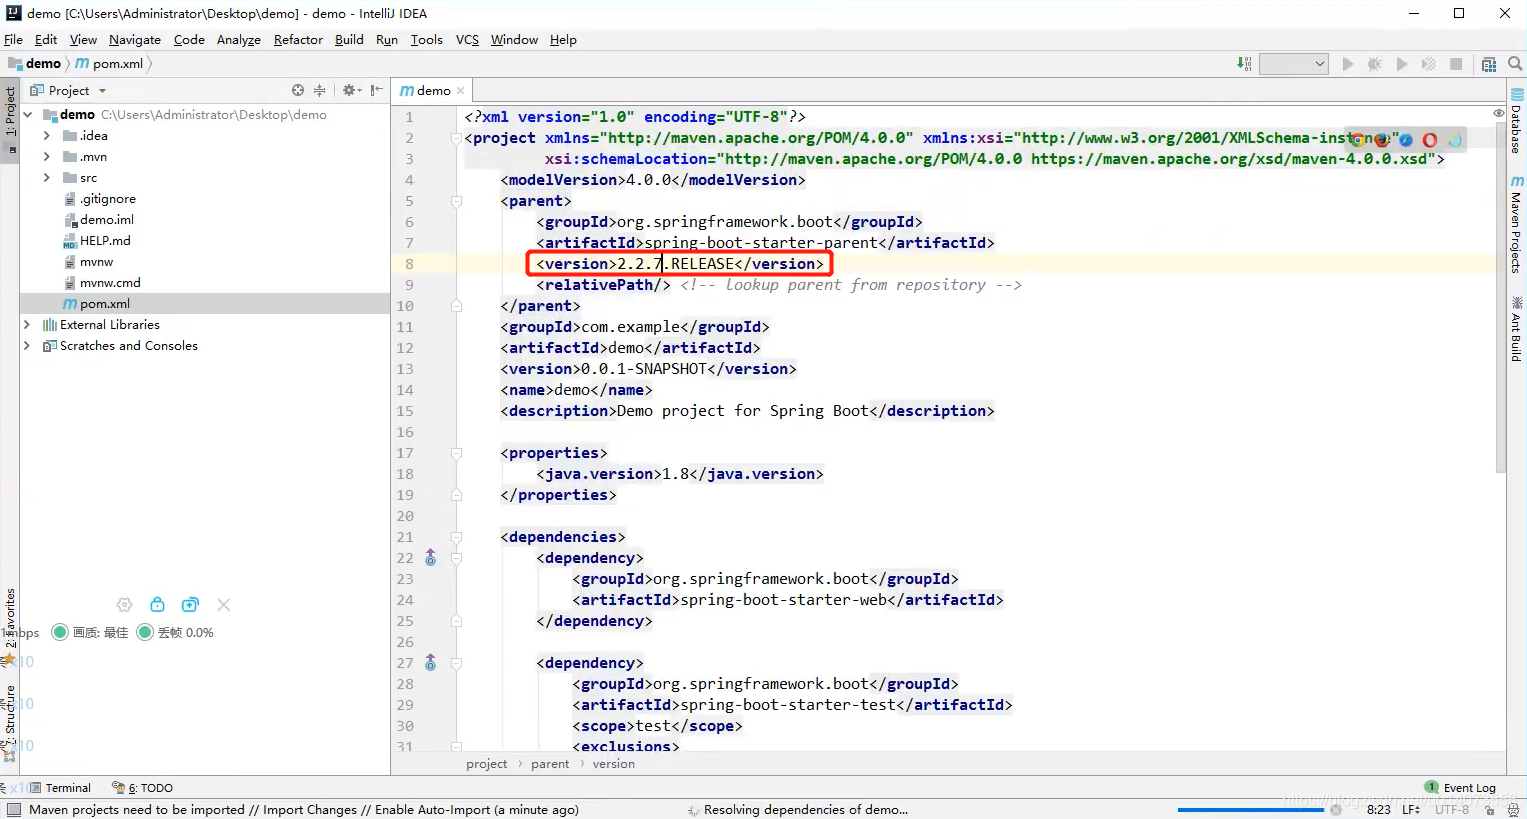Click the editor inspections eye icon
The image size is (1527, 819).
coord(1499,113)
